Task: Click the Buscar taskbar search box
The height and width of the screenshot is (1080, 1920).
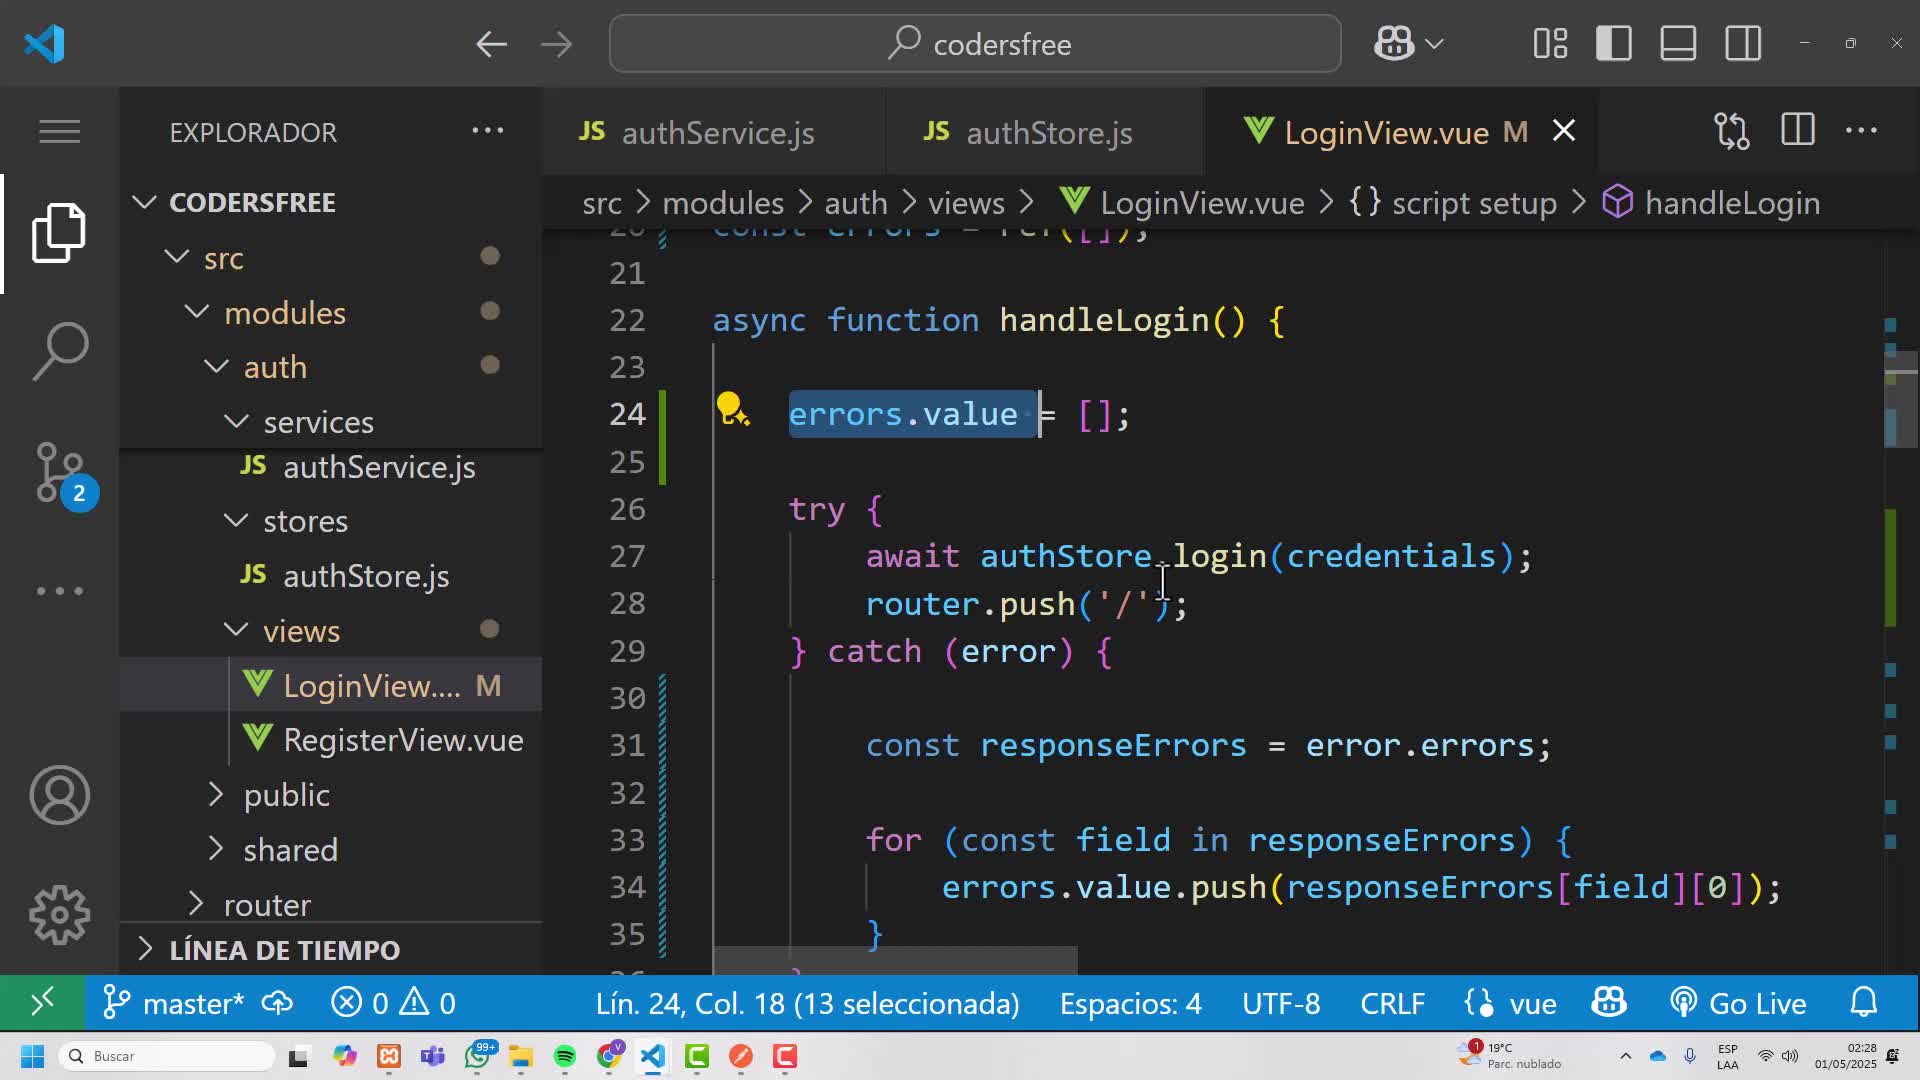Action: pyautogui.click(x=166, y=1056)
